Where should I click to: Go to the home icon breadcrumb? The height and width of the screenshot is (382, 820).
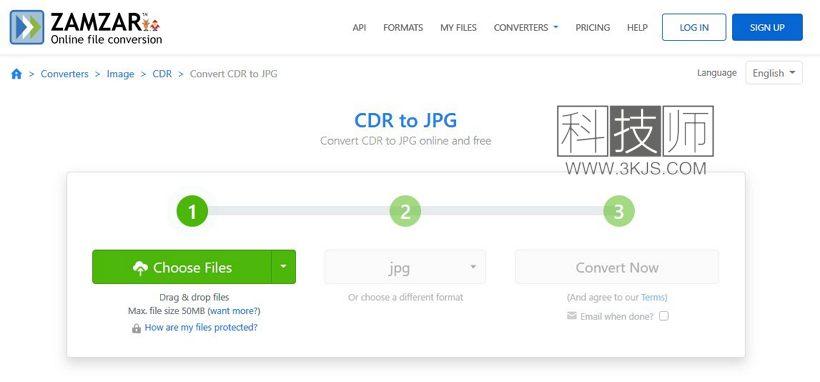point(17,74)
